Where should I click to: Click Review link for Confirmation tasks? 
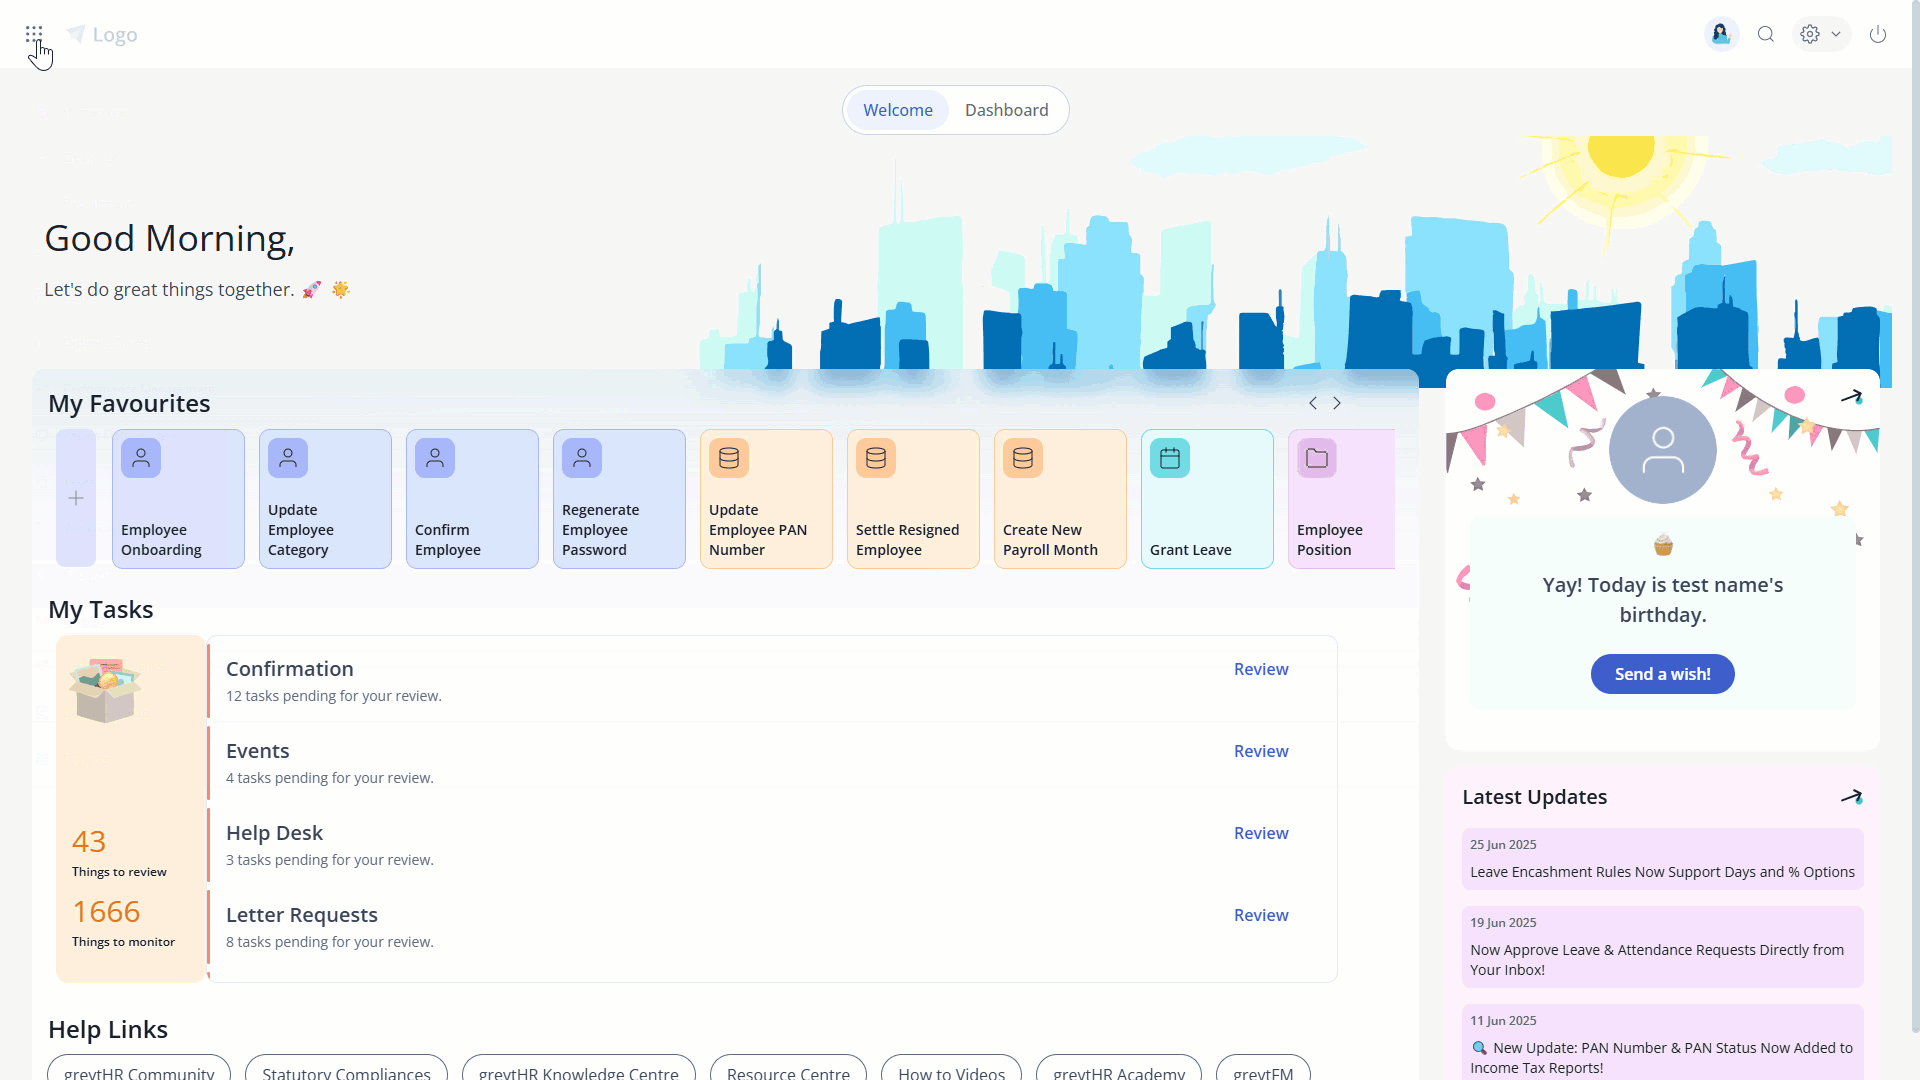(1260, 669)
